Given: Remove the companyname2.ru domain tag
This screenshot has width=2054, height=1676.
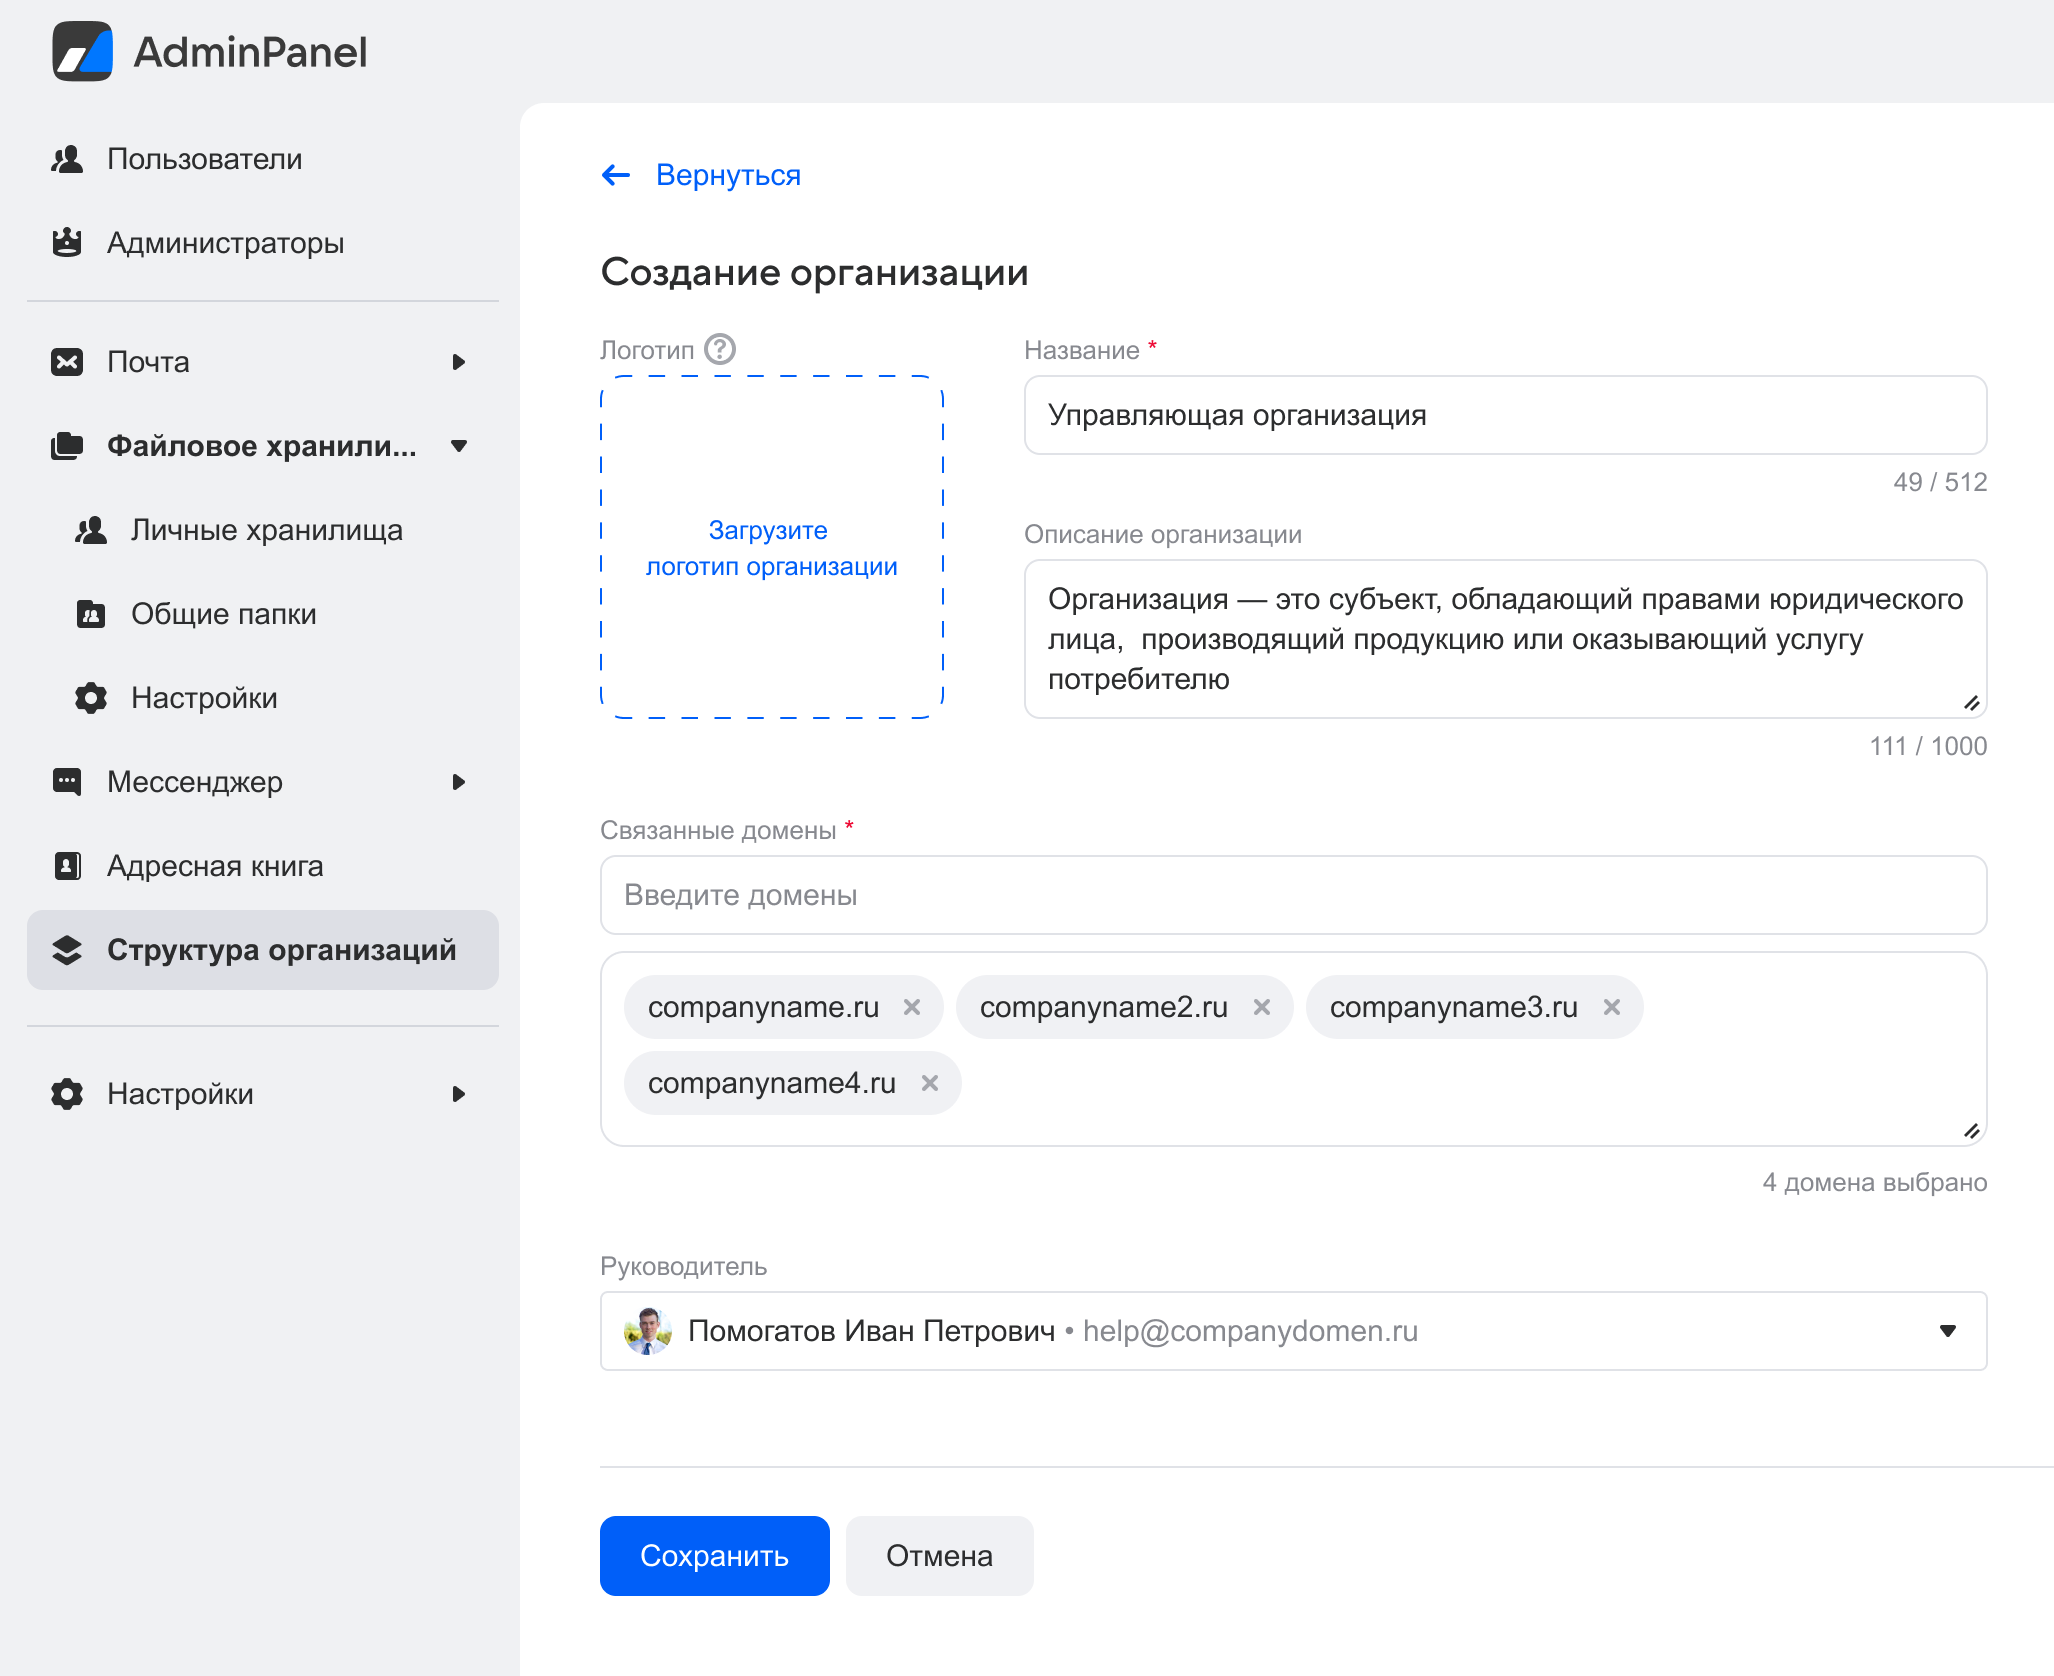Looking at the screenshot, I should click(x=1262, y=1007).
